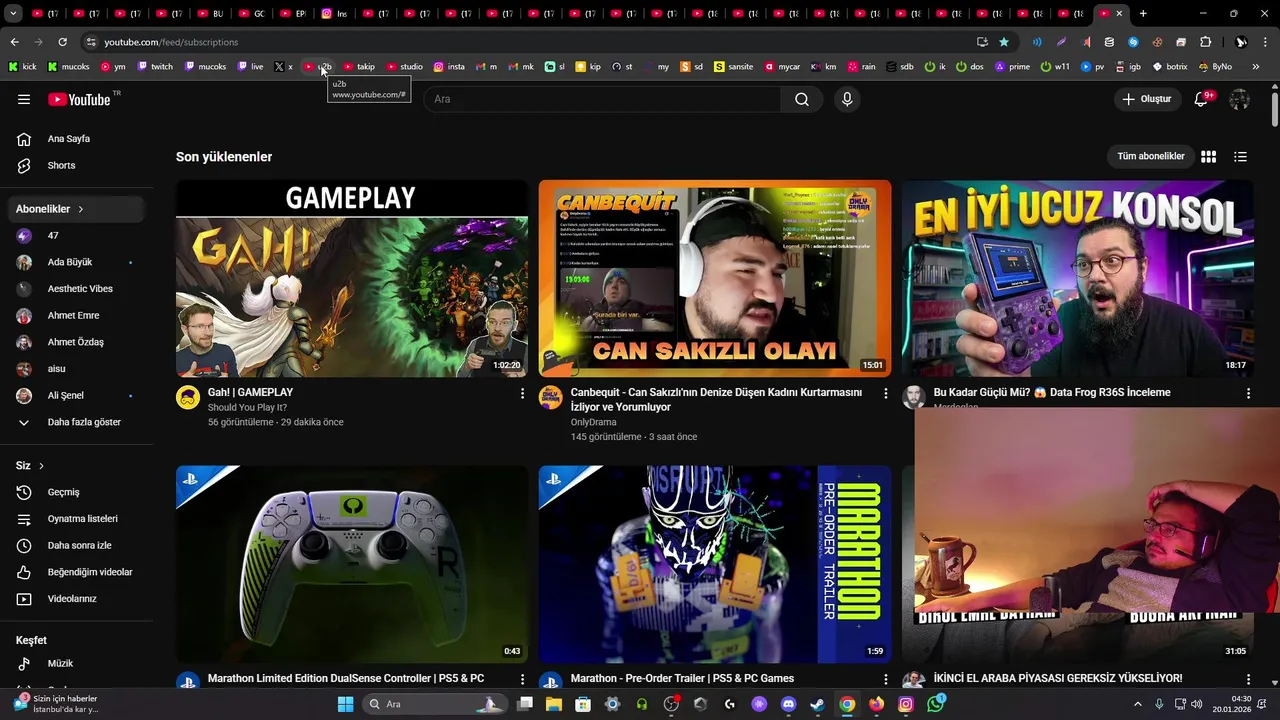This screenshot has height=720, width=1280.
Task: Open Aesthetic Vibes channel subscription
Action: click(77, 289)
